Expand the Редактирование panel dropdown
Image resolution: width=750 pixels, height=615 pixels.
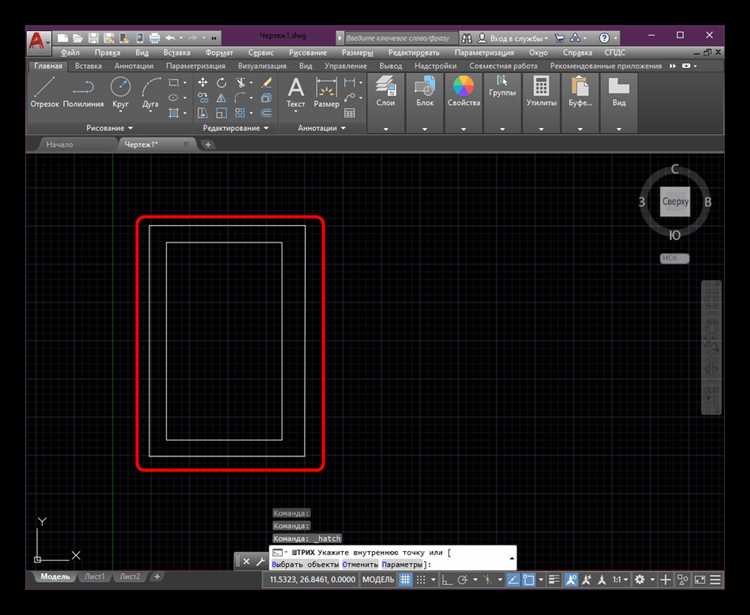pyautogui.click(x=235, y=128)
